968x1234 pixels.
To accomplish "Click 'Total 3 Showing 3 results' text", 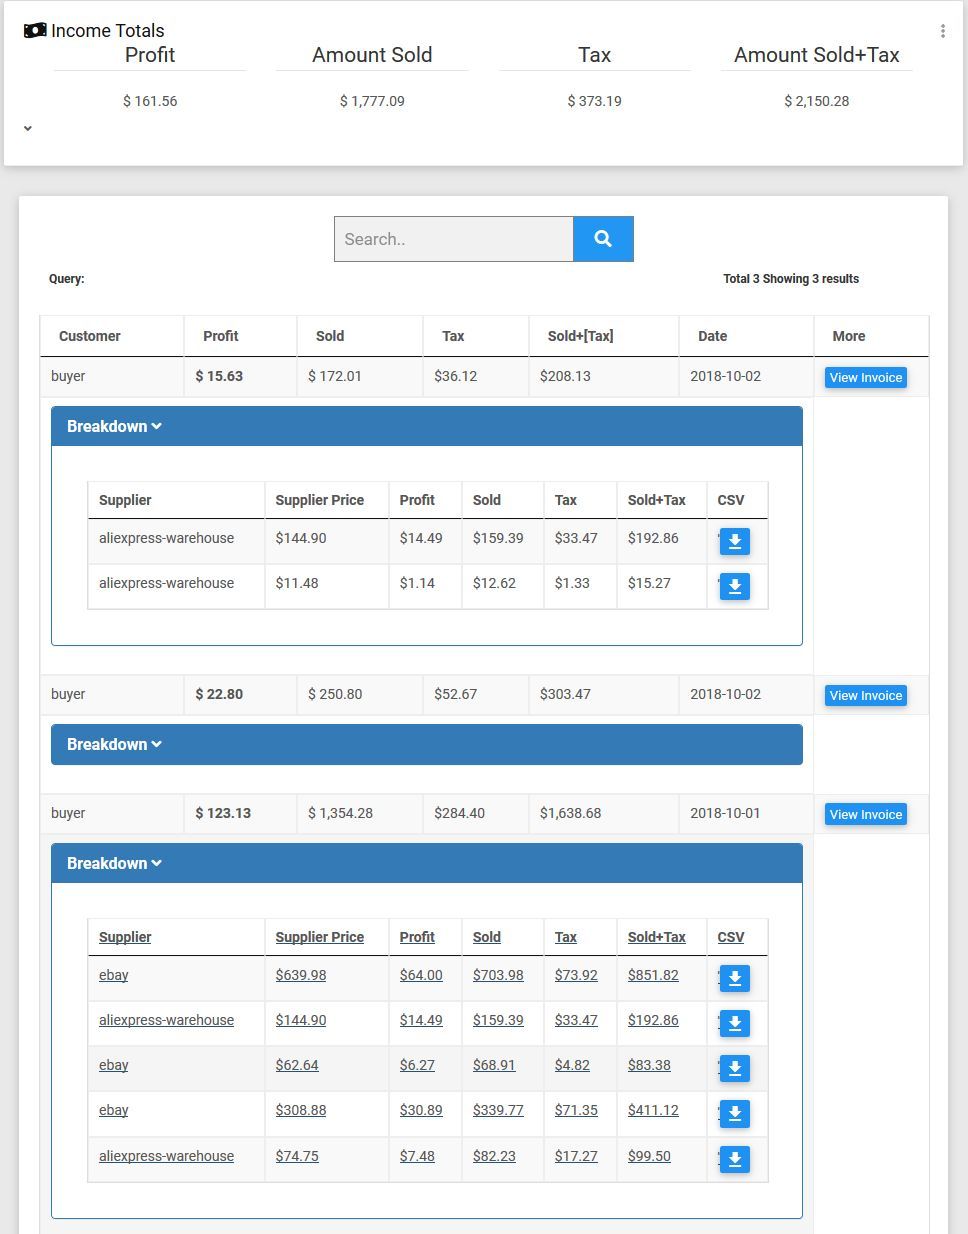I will (x=791, y=279).
